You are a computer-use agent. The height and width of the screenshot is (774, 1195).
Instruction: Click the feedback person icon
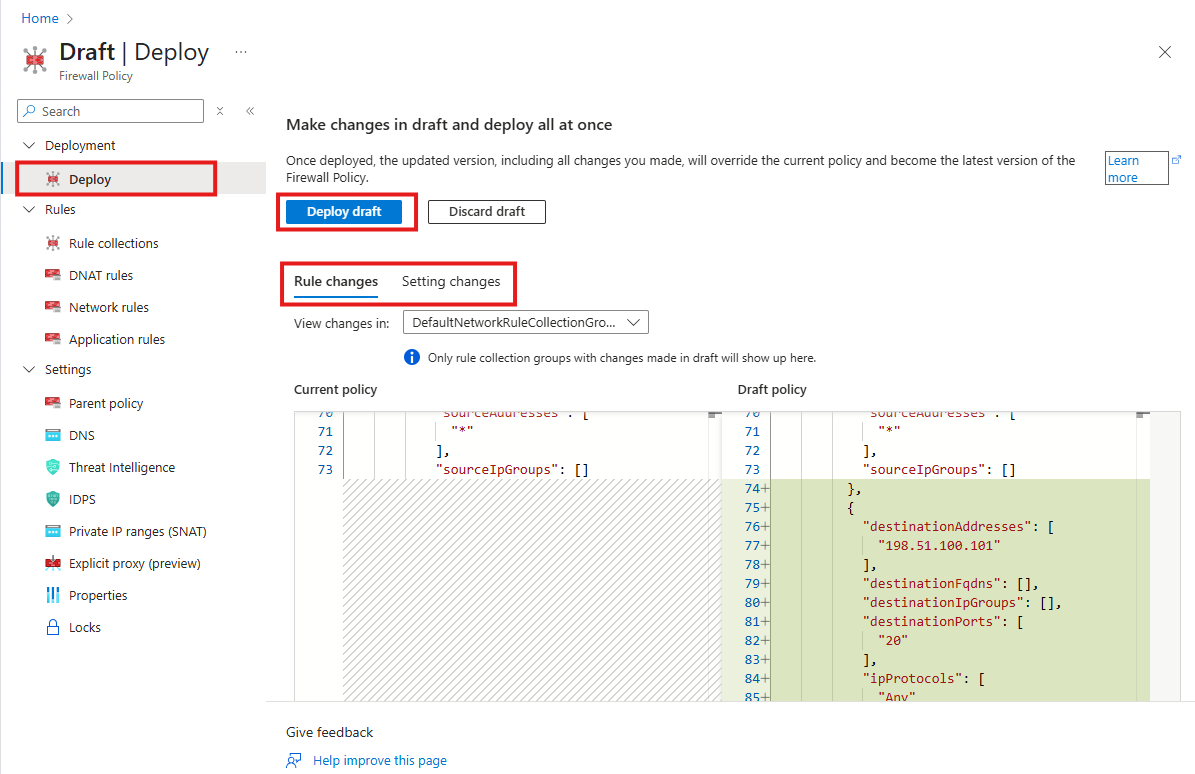tap(294, 760)
